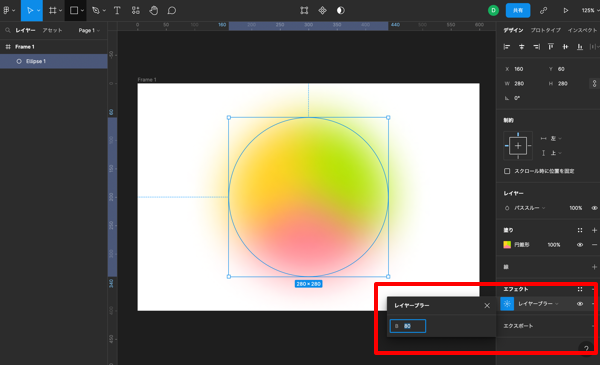
Task: Toggle the レイヤーブラー effect visibility eye
Action: coord(580,304)
